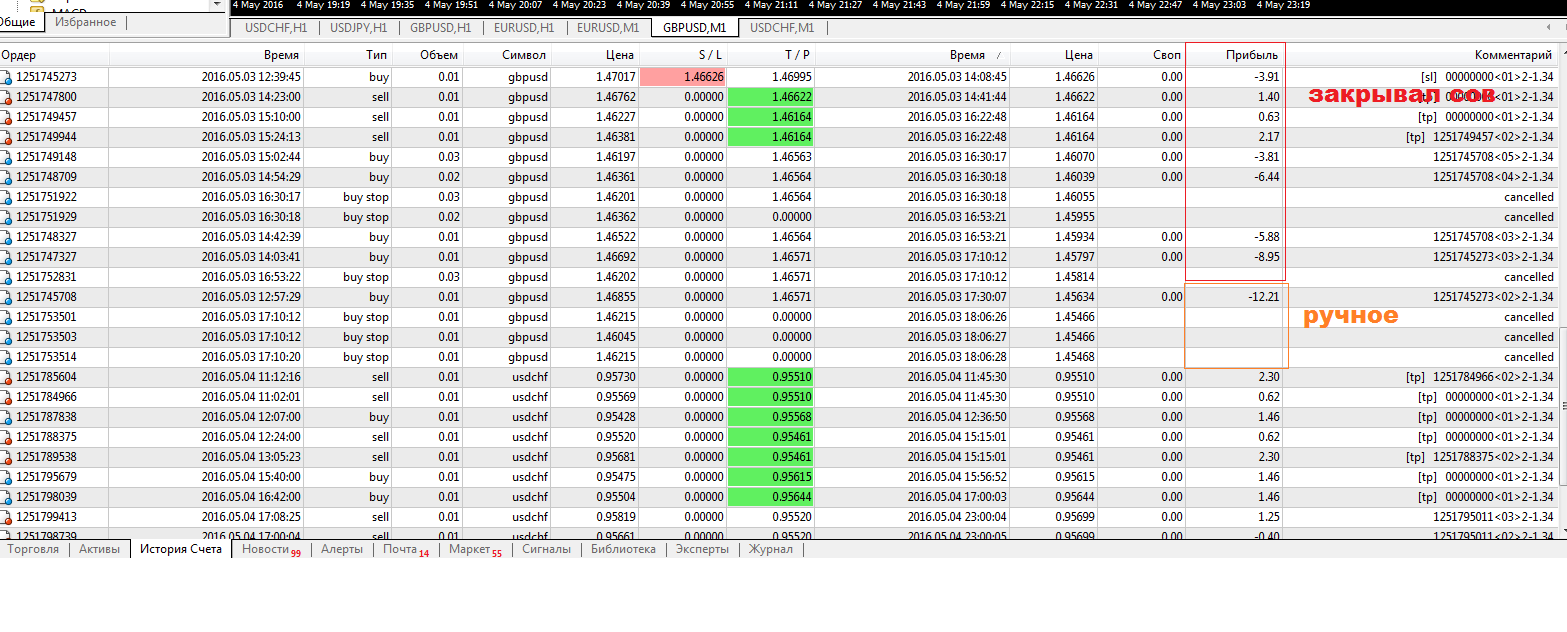Click the order icon beside 1251748709
The image size is (1567, 632).
point(7,177)
